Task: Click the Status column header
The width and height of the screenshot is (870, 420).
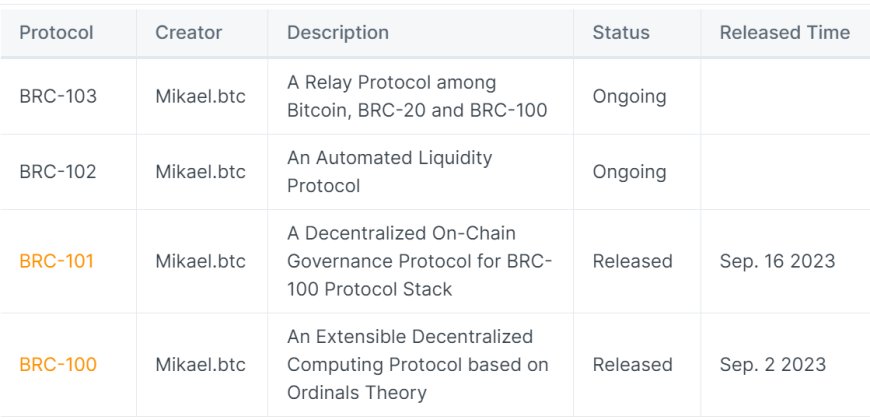Action: pyautogui.click(x=621, y=33)
